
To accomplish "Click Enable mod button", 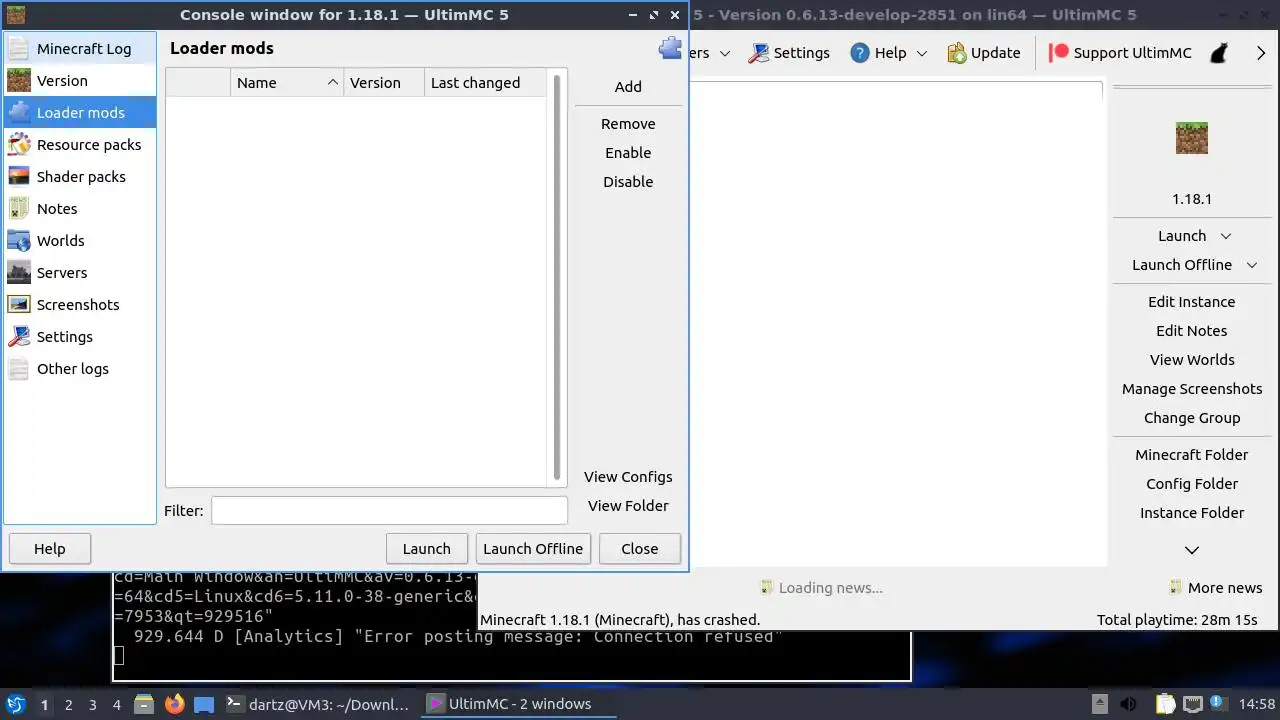I will (x=628, y=153).
